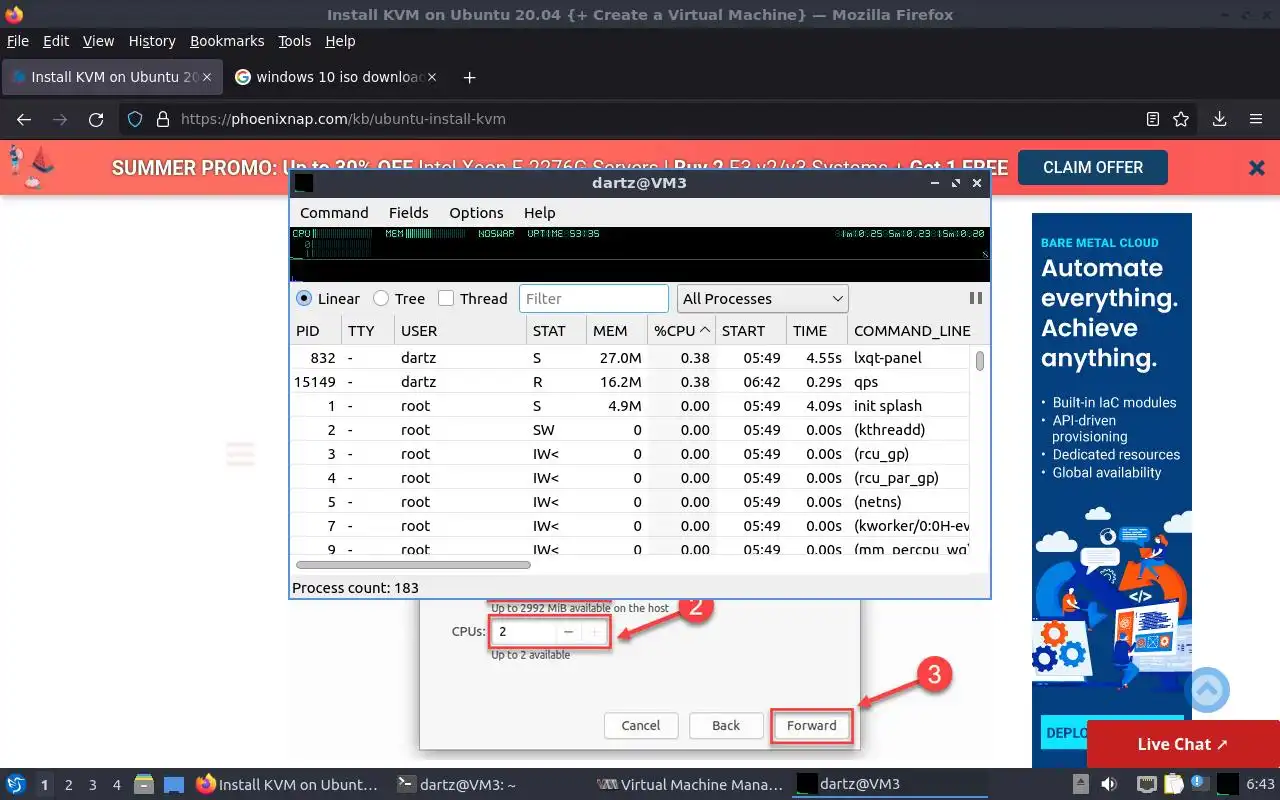
Task: Open the Help menu in qps
Action: pos(539,212)
